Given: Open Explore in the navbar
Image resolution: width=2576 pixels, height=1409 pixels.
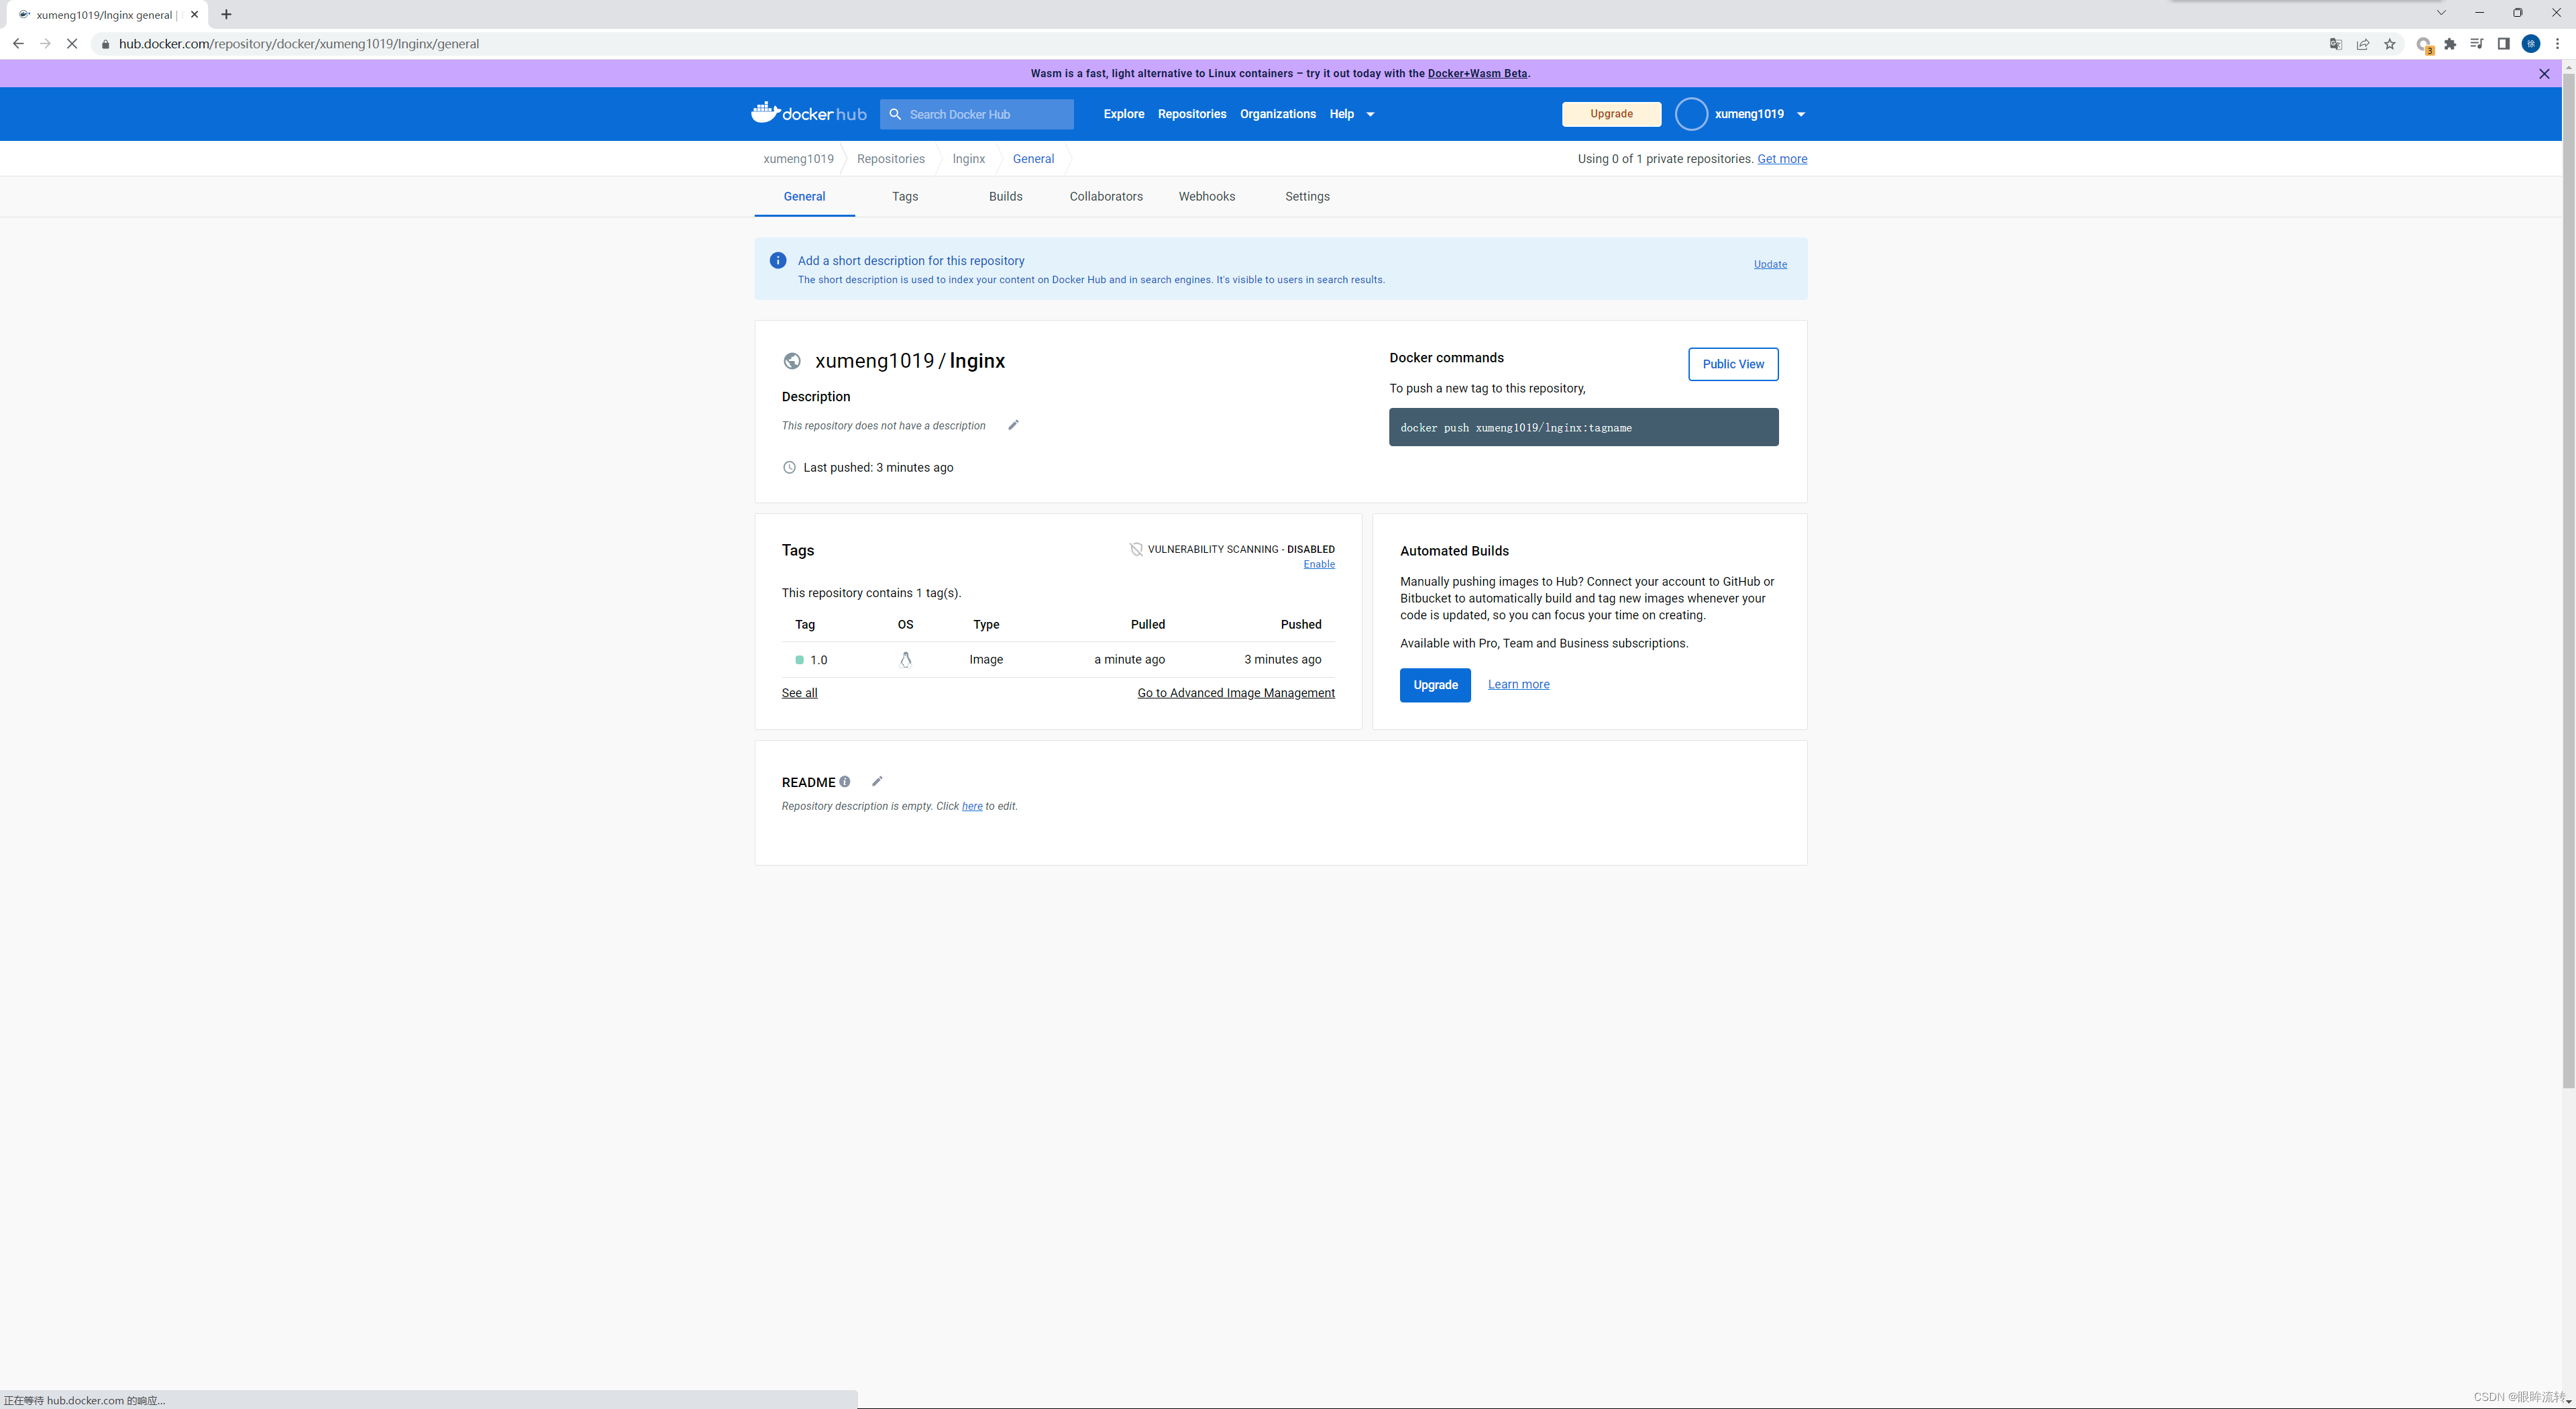Looking at the screenshot, I should [x=1124, y=114].
